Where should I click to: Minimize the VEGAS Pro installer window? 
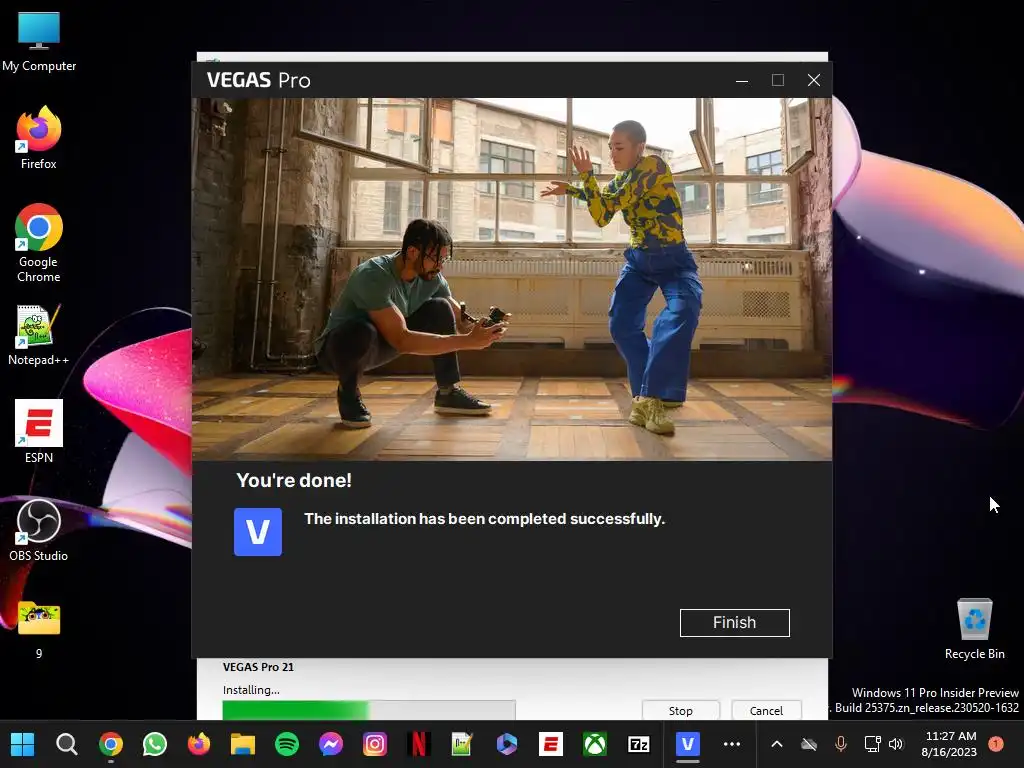tap(742, 80)
